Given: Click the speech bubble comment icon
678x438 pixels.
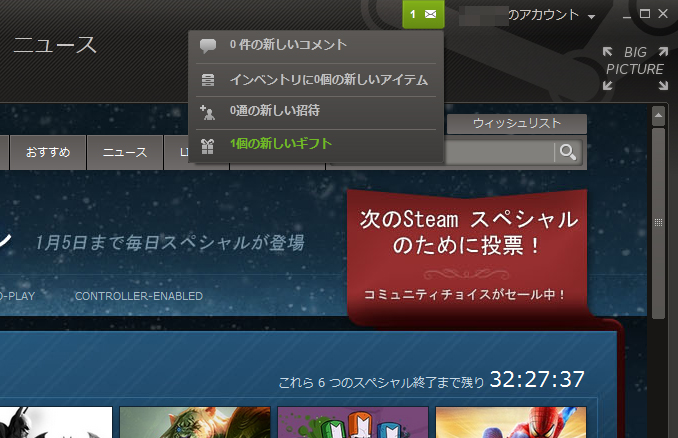Looking at the screenshot, I should (x=208, y=46).
